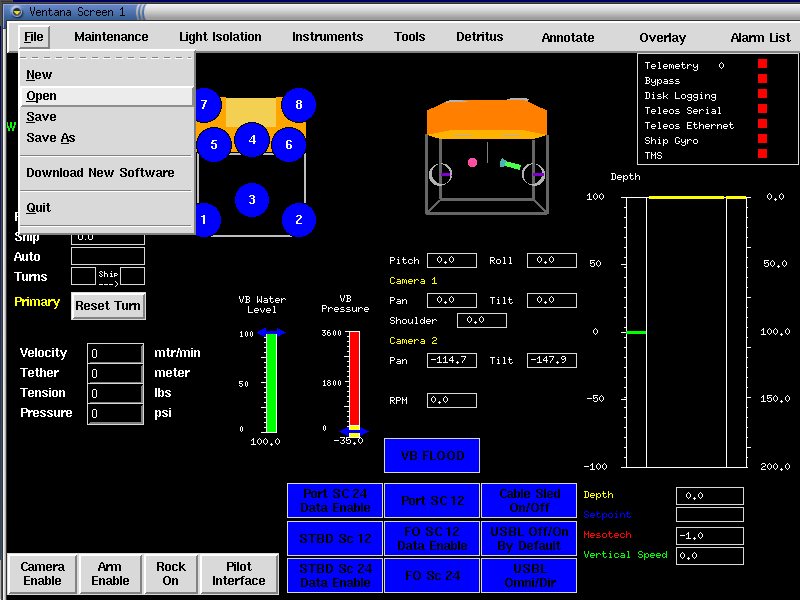800x600 pixels.
Task: Open the Instruments menu
Action: (x=328, y=37)
